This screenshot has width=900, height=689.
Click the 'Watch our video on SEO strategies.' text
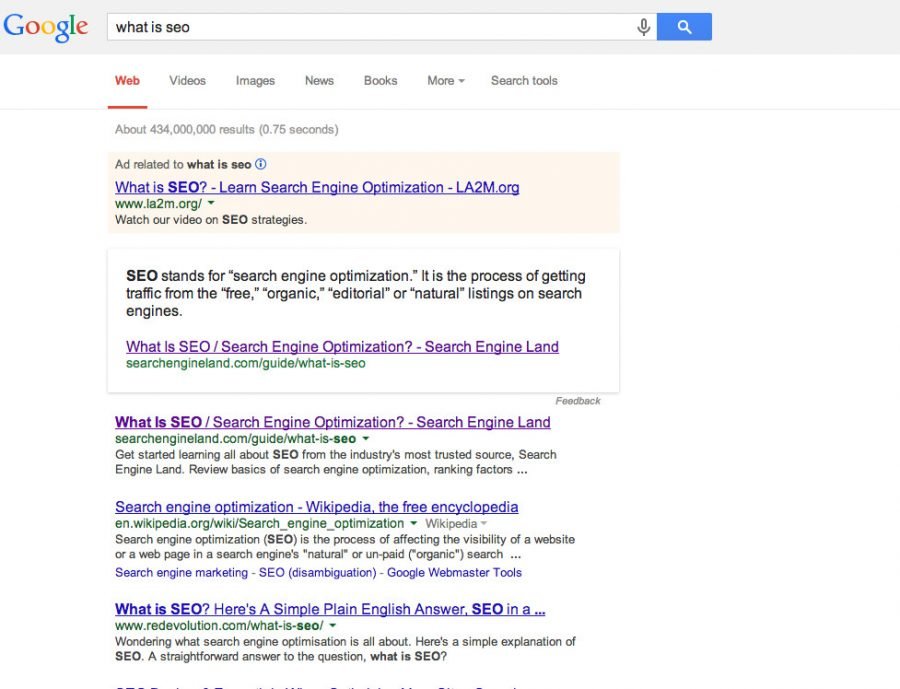[x=211, y=220]
